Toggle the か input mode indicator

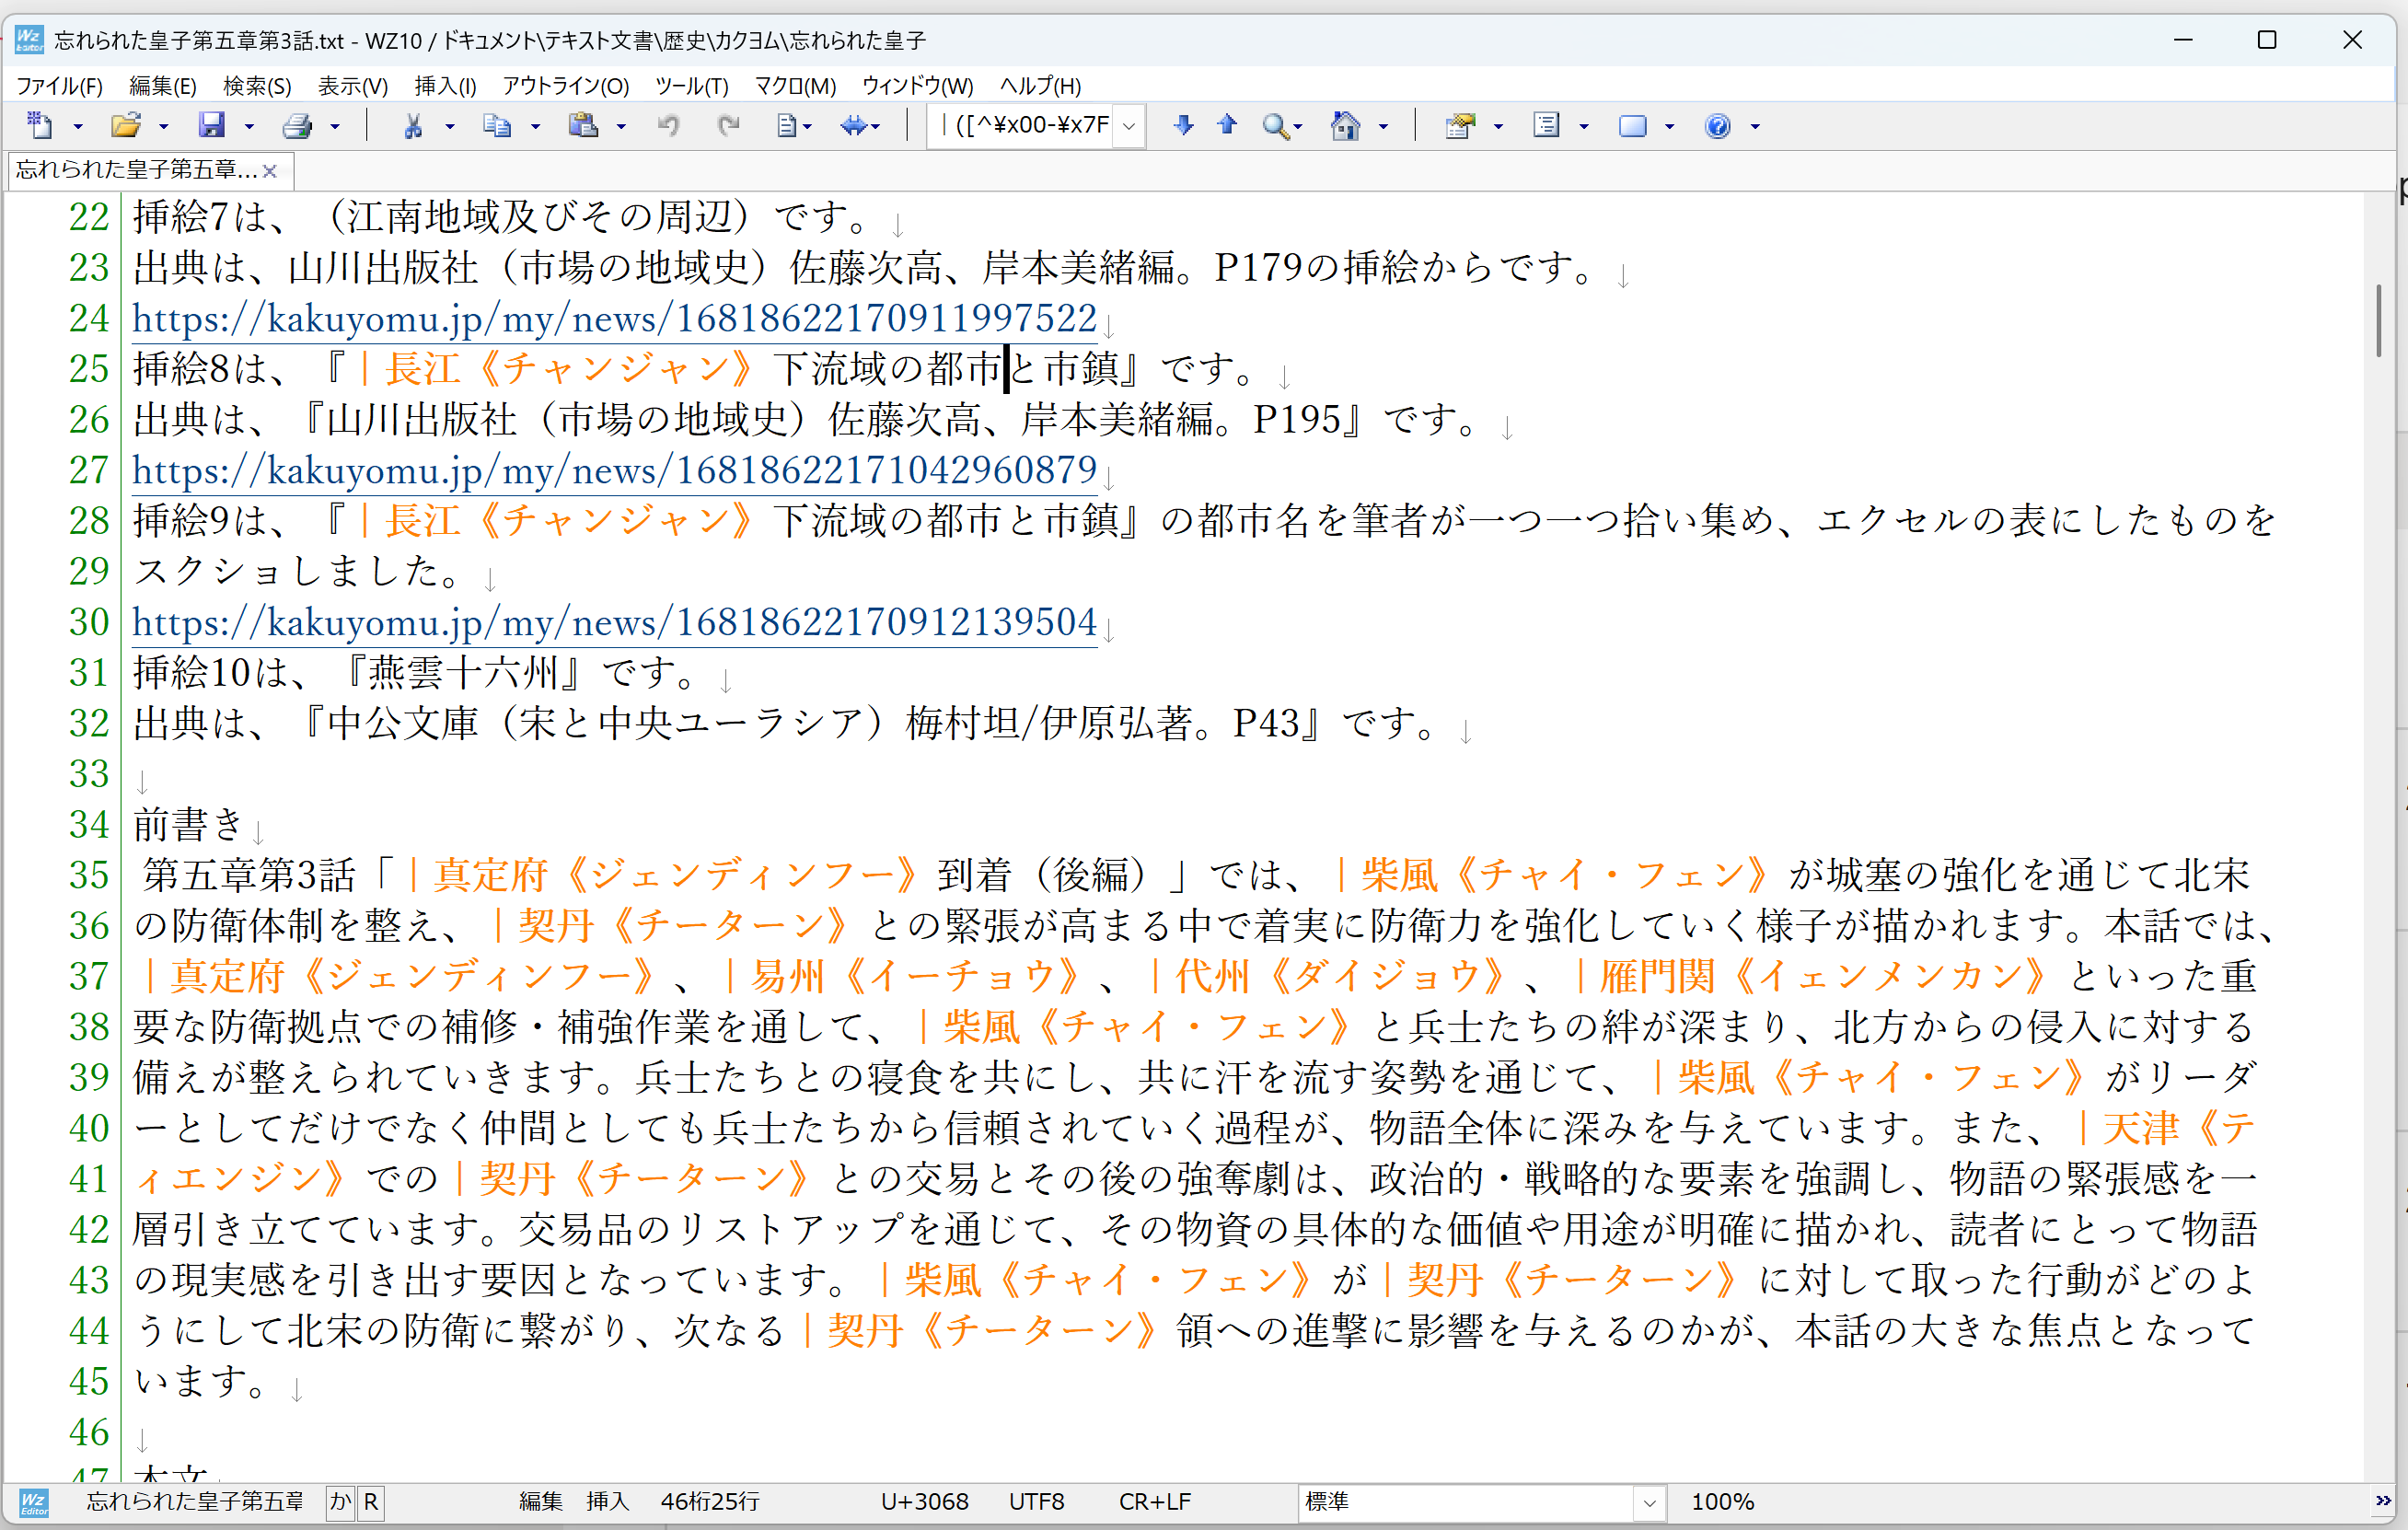(340, 1501)
